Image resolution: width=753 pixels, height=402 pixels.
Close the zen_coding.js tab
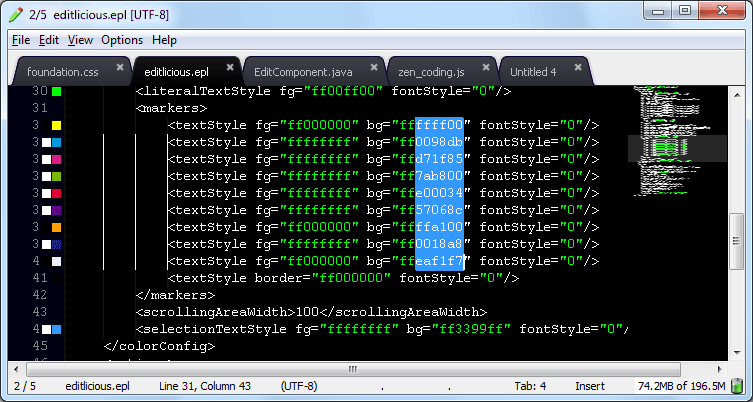point(486,68)
